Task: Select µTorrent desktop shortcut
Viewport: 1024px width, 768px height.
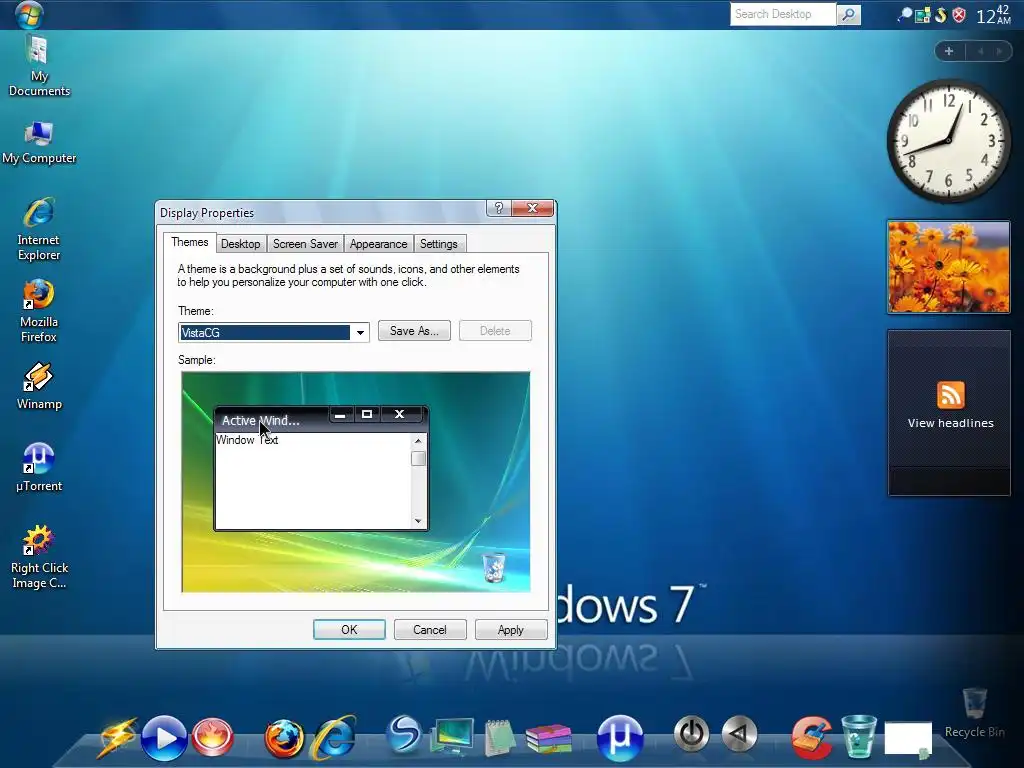Action: coord(39,468)
